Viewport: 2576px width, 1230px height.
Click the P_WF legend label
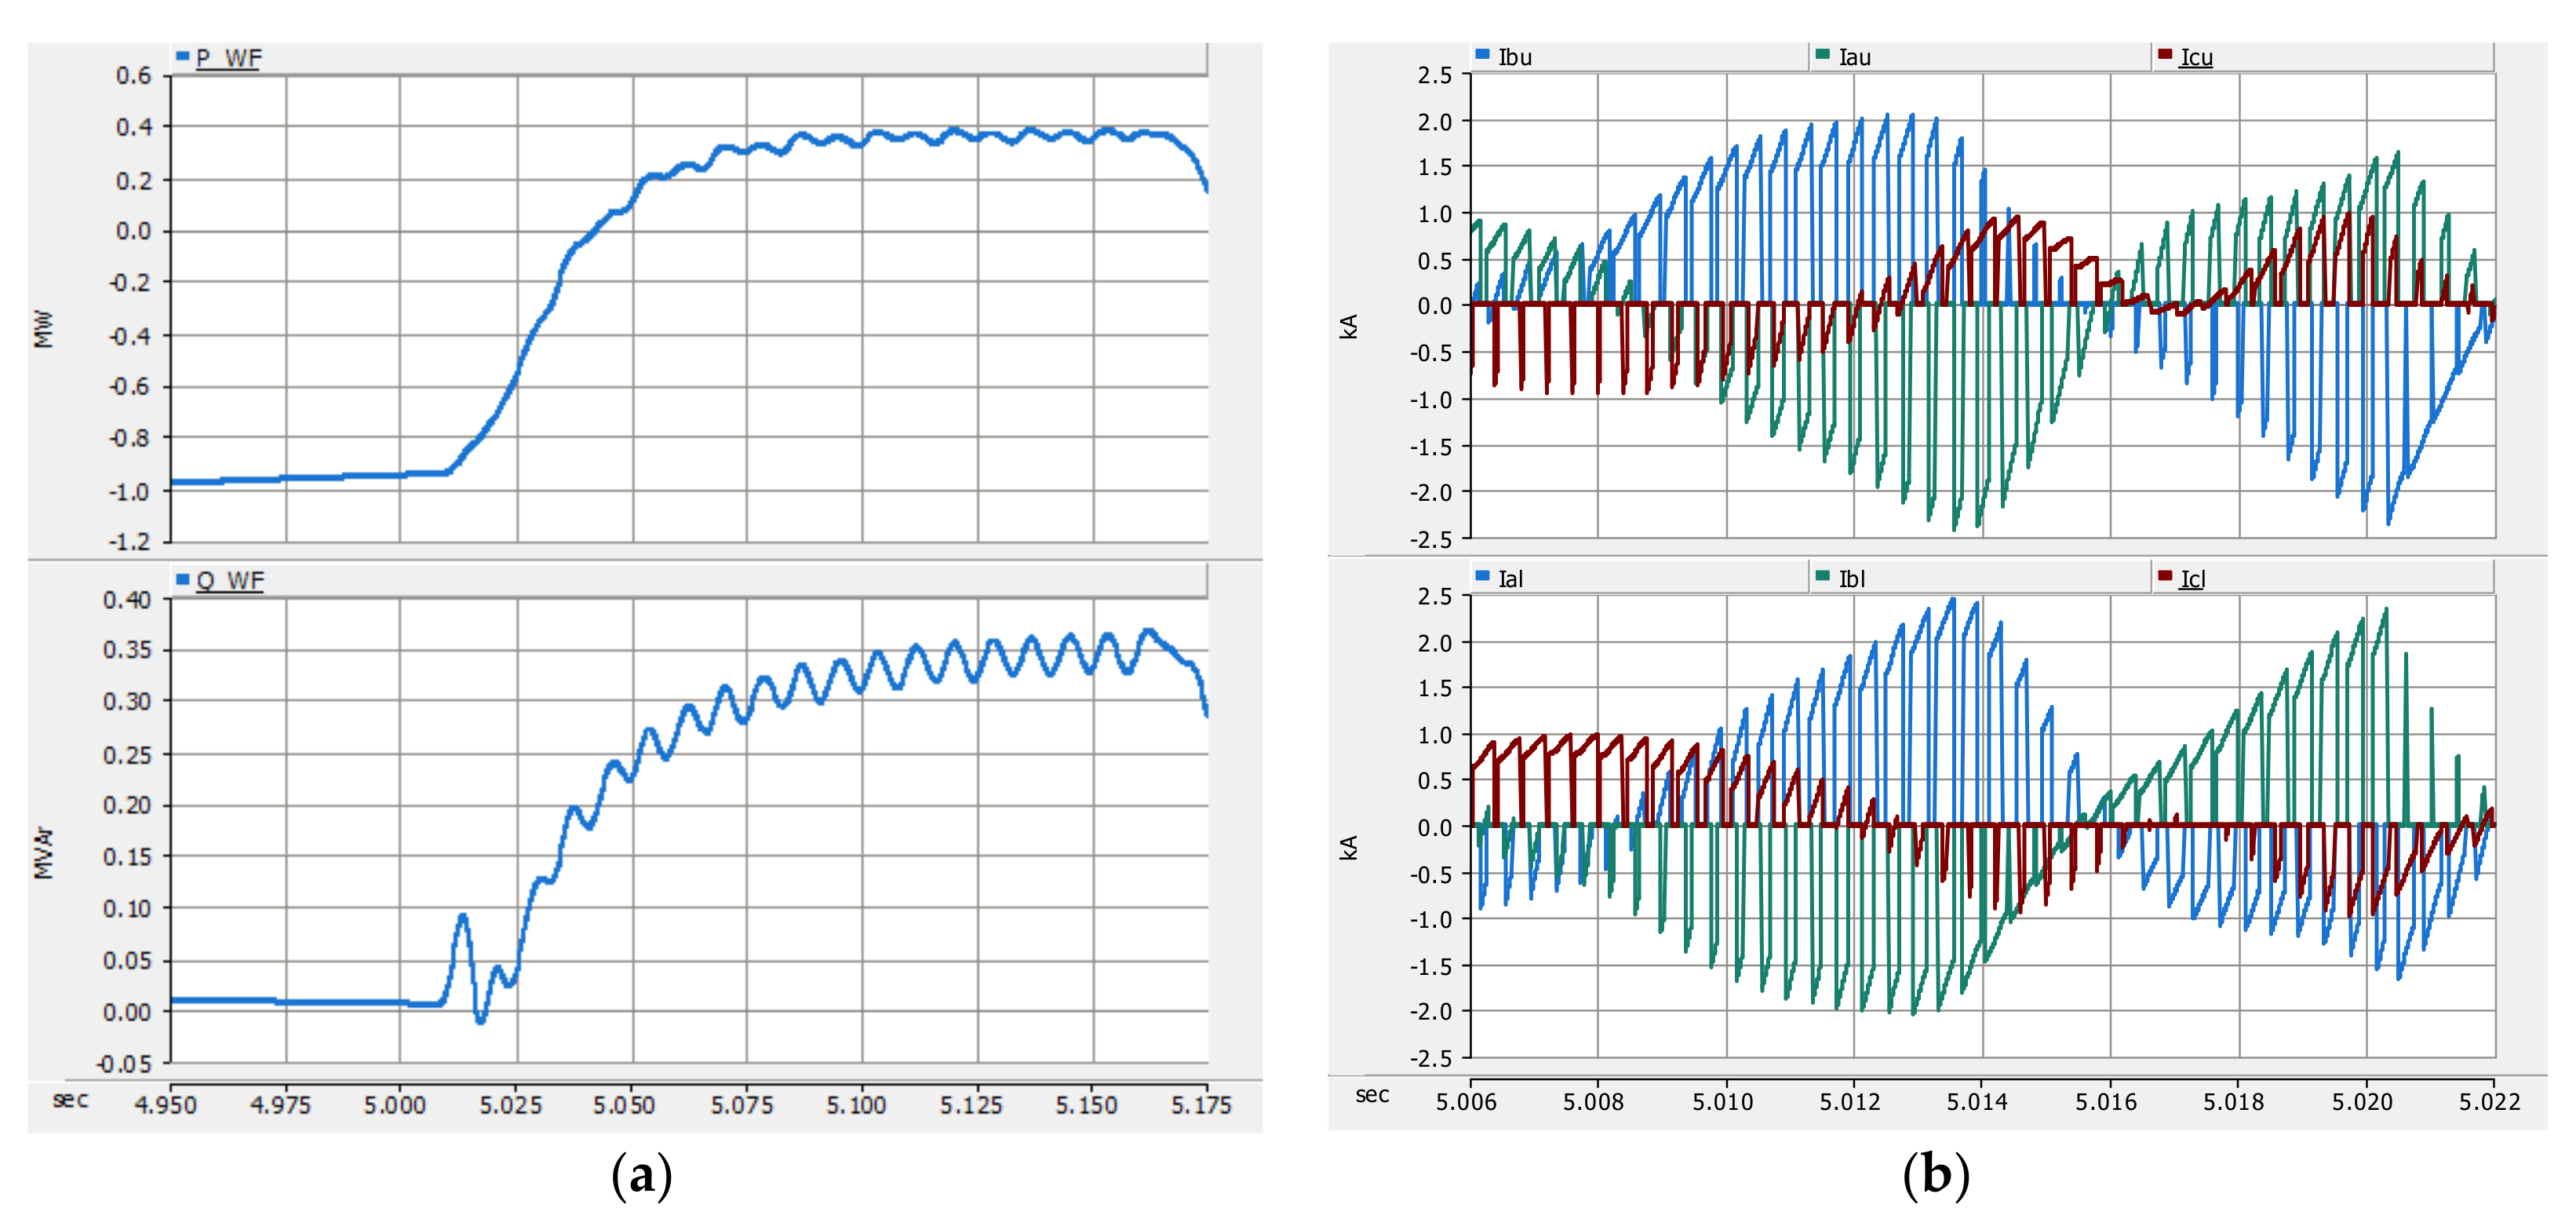(228, 58)
